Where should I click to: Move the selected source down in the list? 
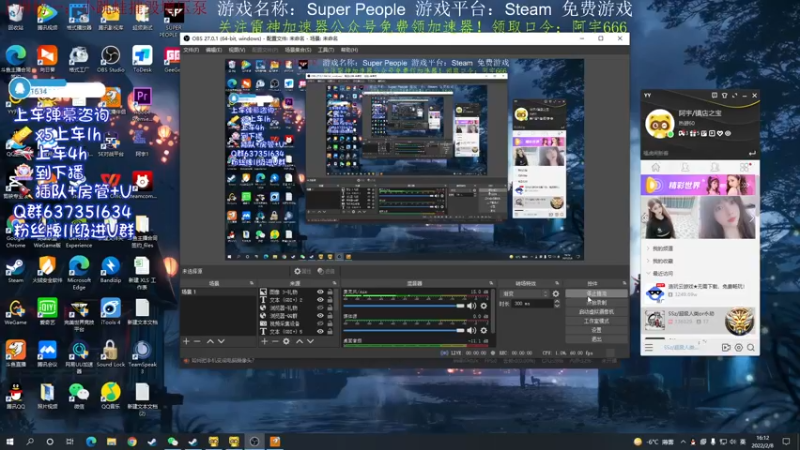click(310, 341)
